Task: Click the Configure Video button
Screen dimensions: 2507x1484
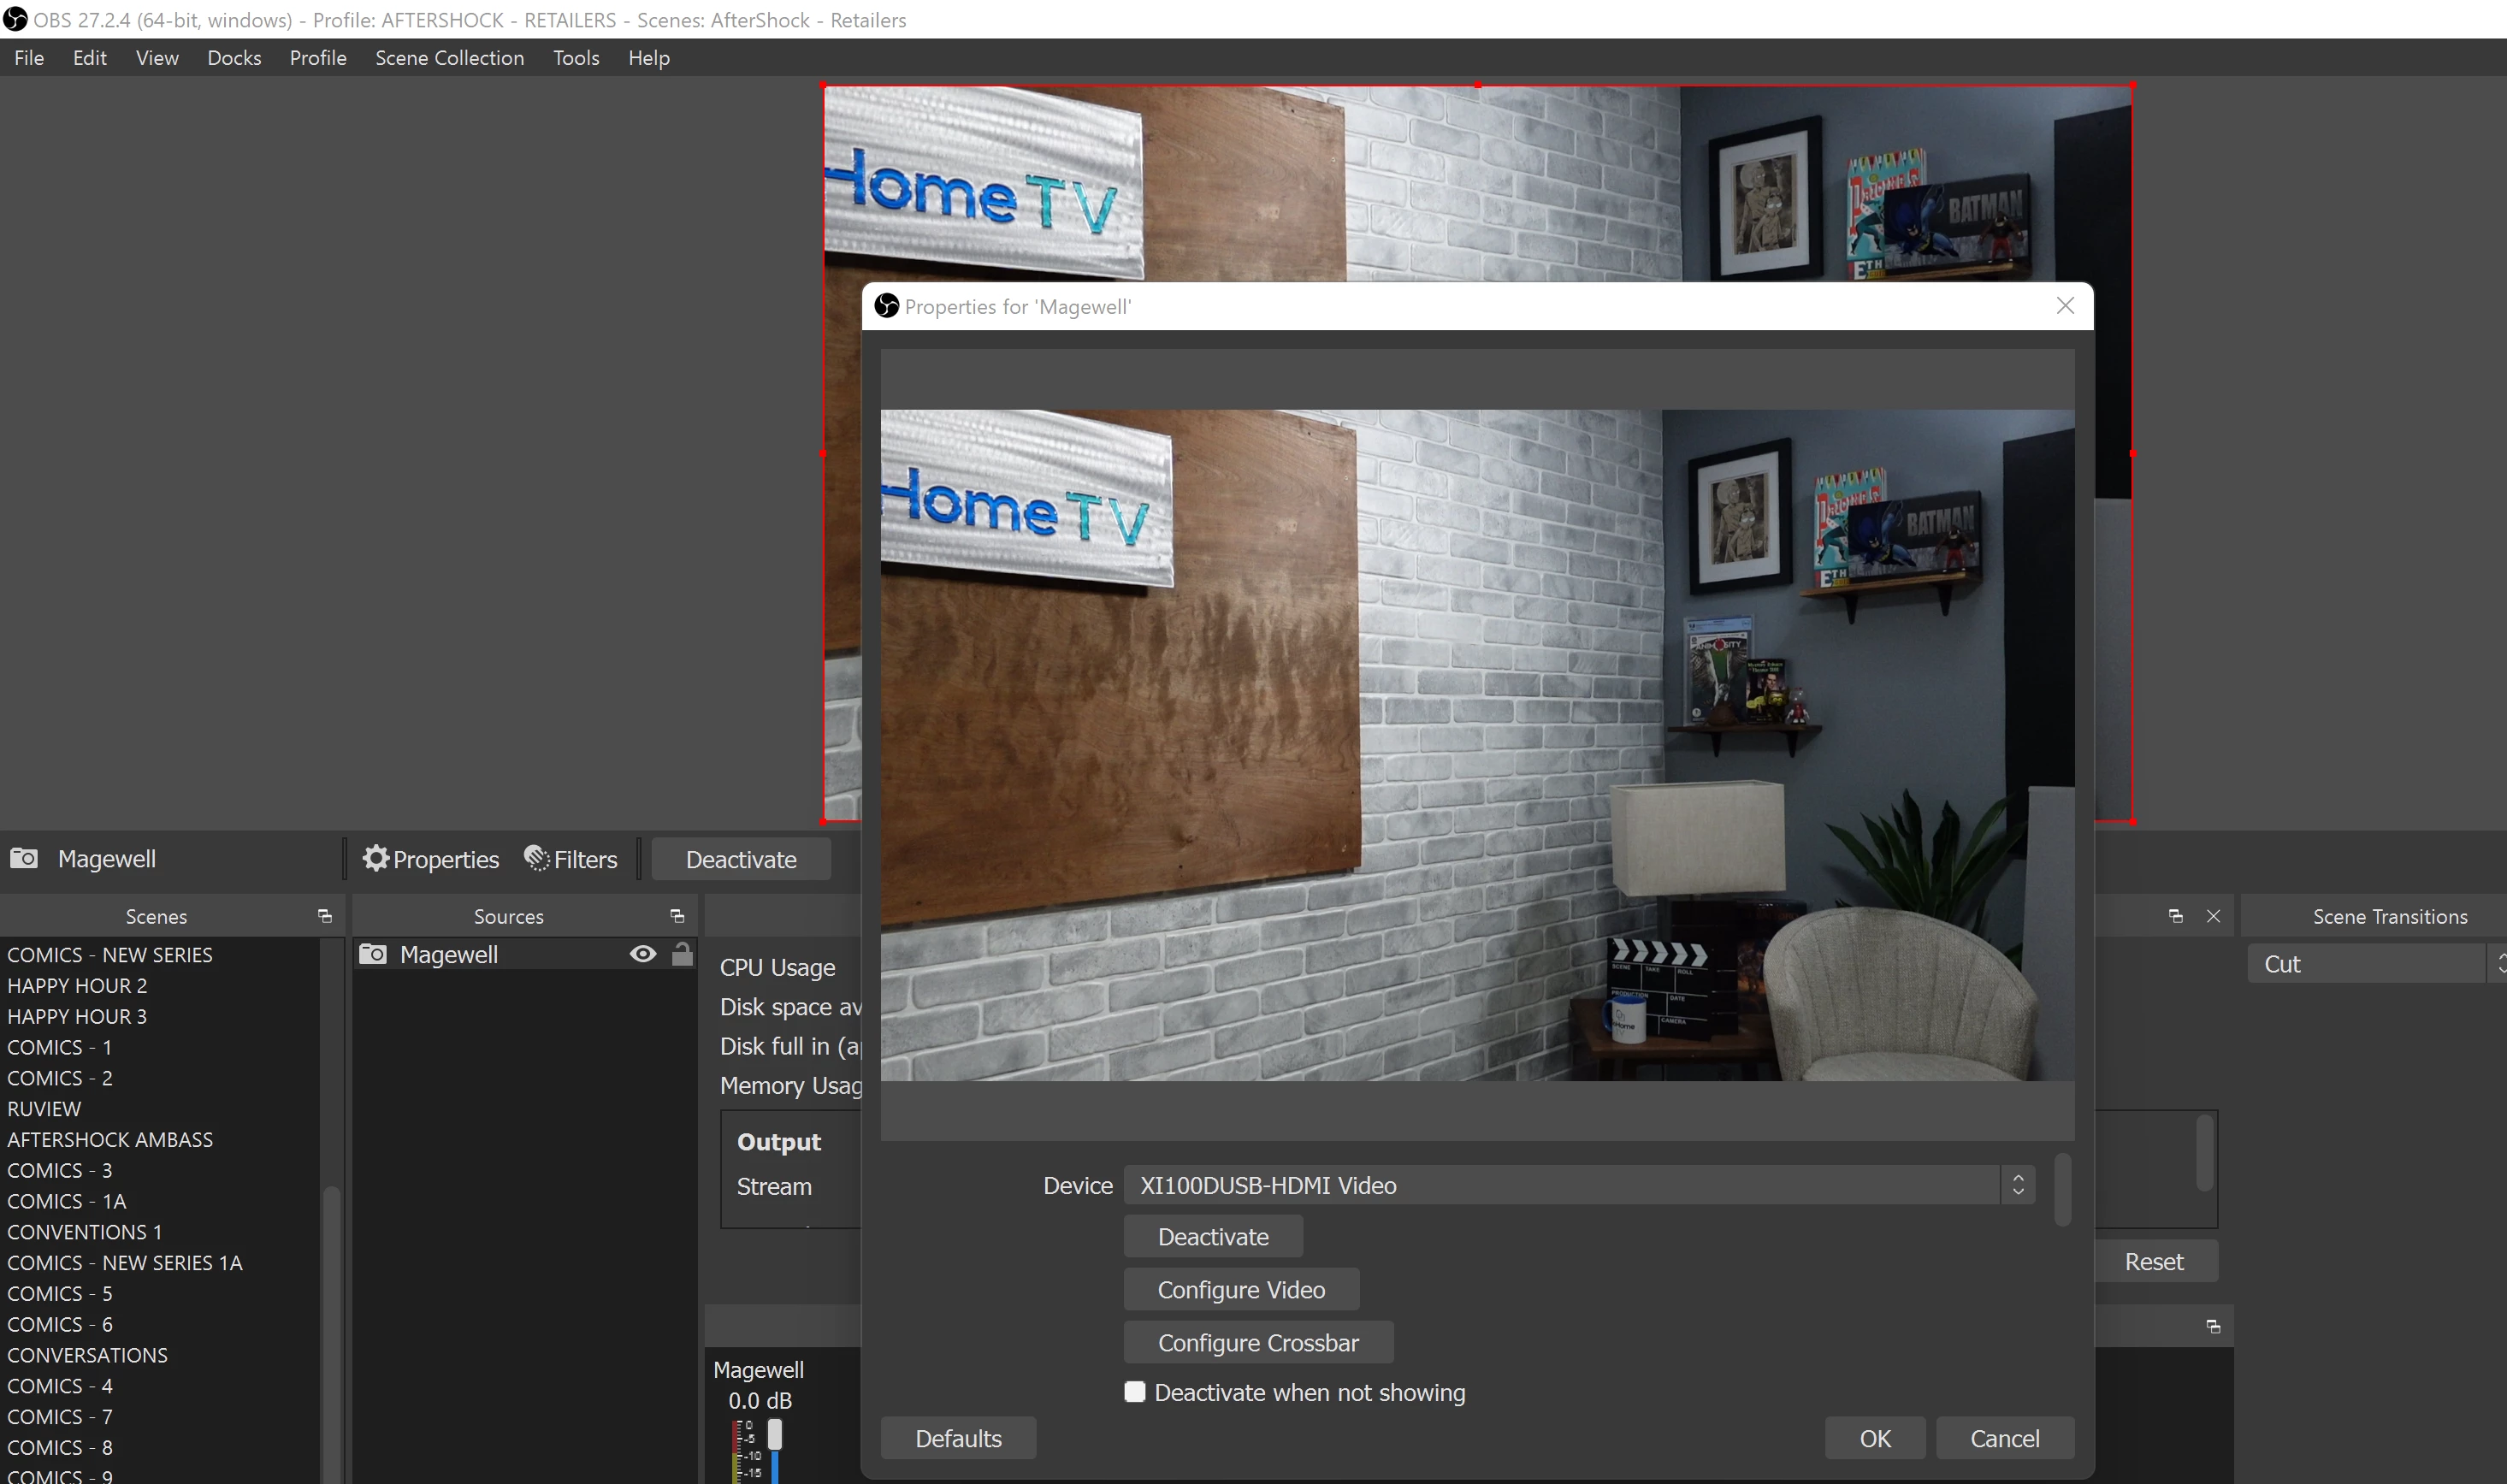Action: [x=1240, y=1290]
